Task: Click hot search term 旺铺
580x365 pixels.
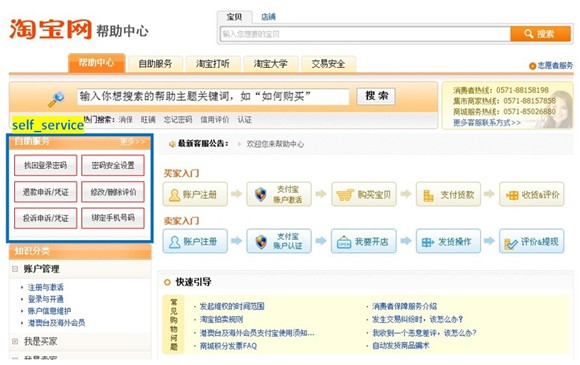Action: [148, 119]
